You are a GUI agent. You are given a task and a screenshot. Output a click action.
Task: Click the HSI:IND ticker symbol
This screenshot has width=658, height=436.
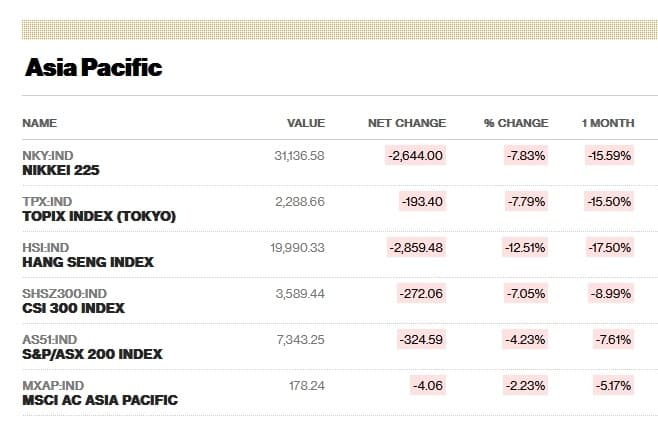(45, 247)
